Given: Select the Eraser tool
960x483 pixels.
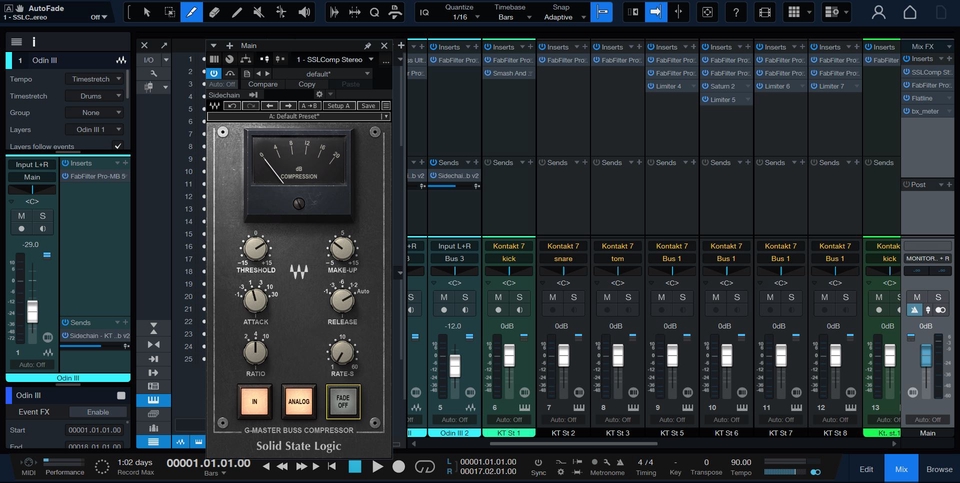Looking at the screenshot, I should click(x=214, y=12).
